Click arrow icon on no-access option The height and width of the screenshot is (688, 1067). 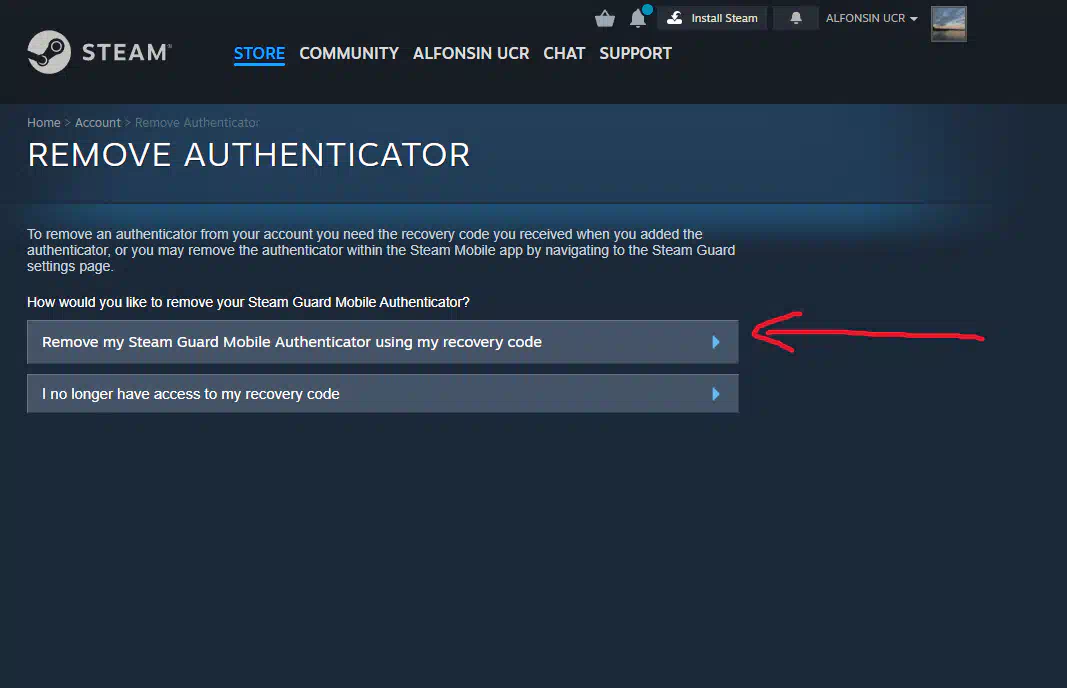pos(716,394)
